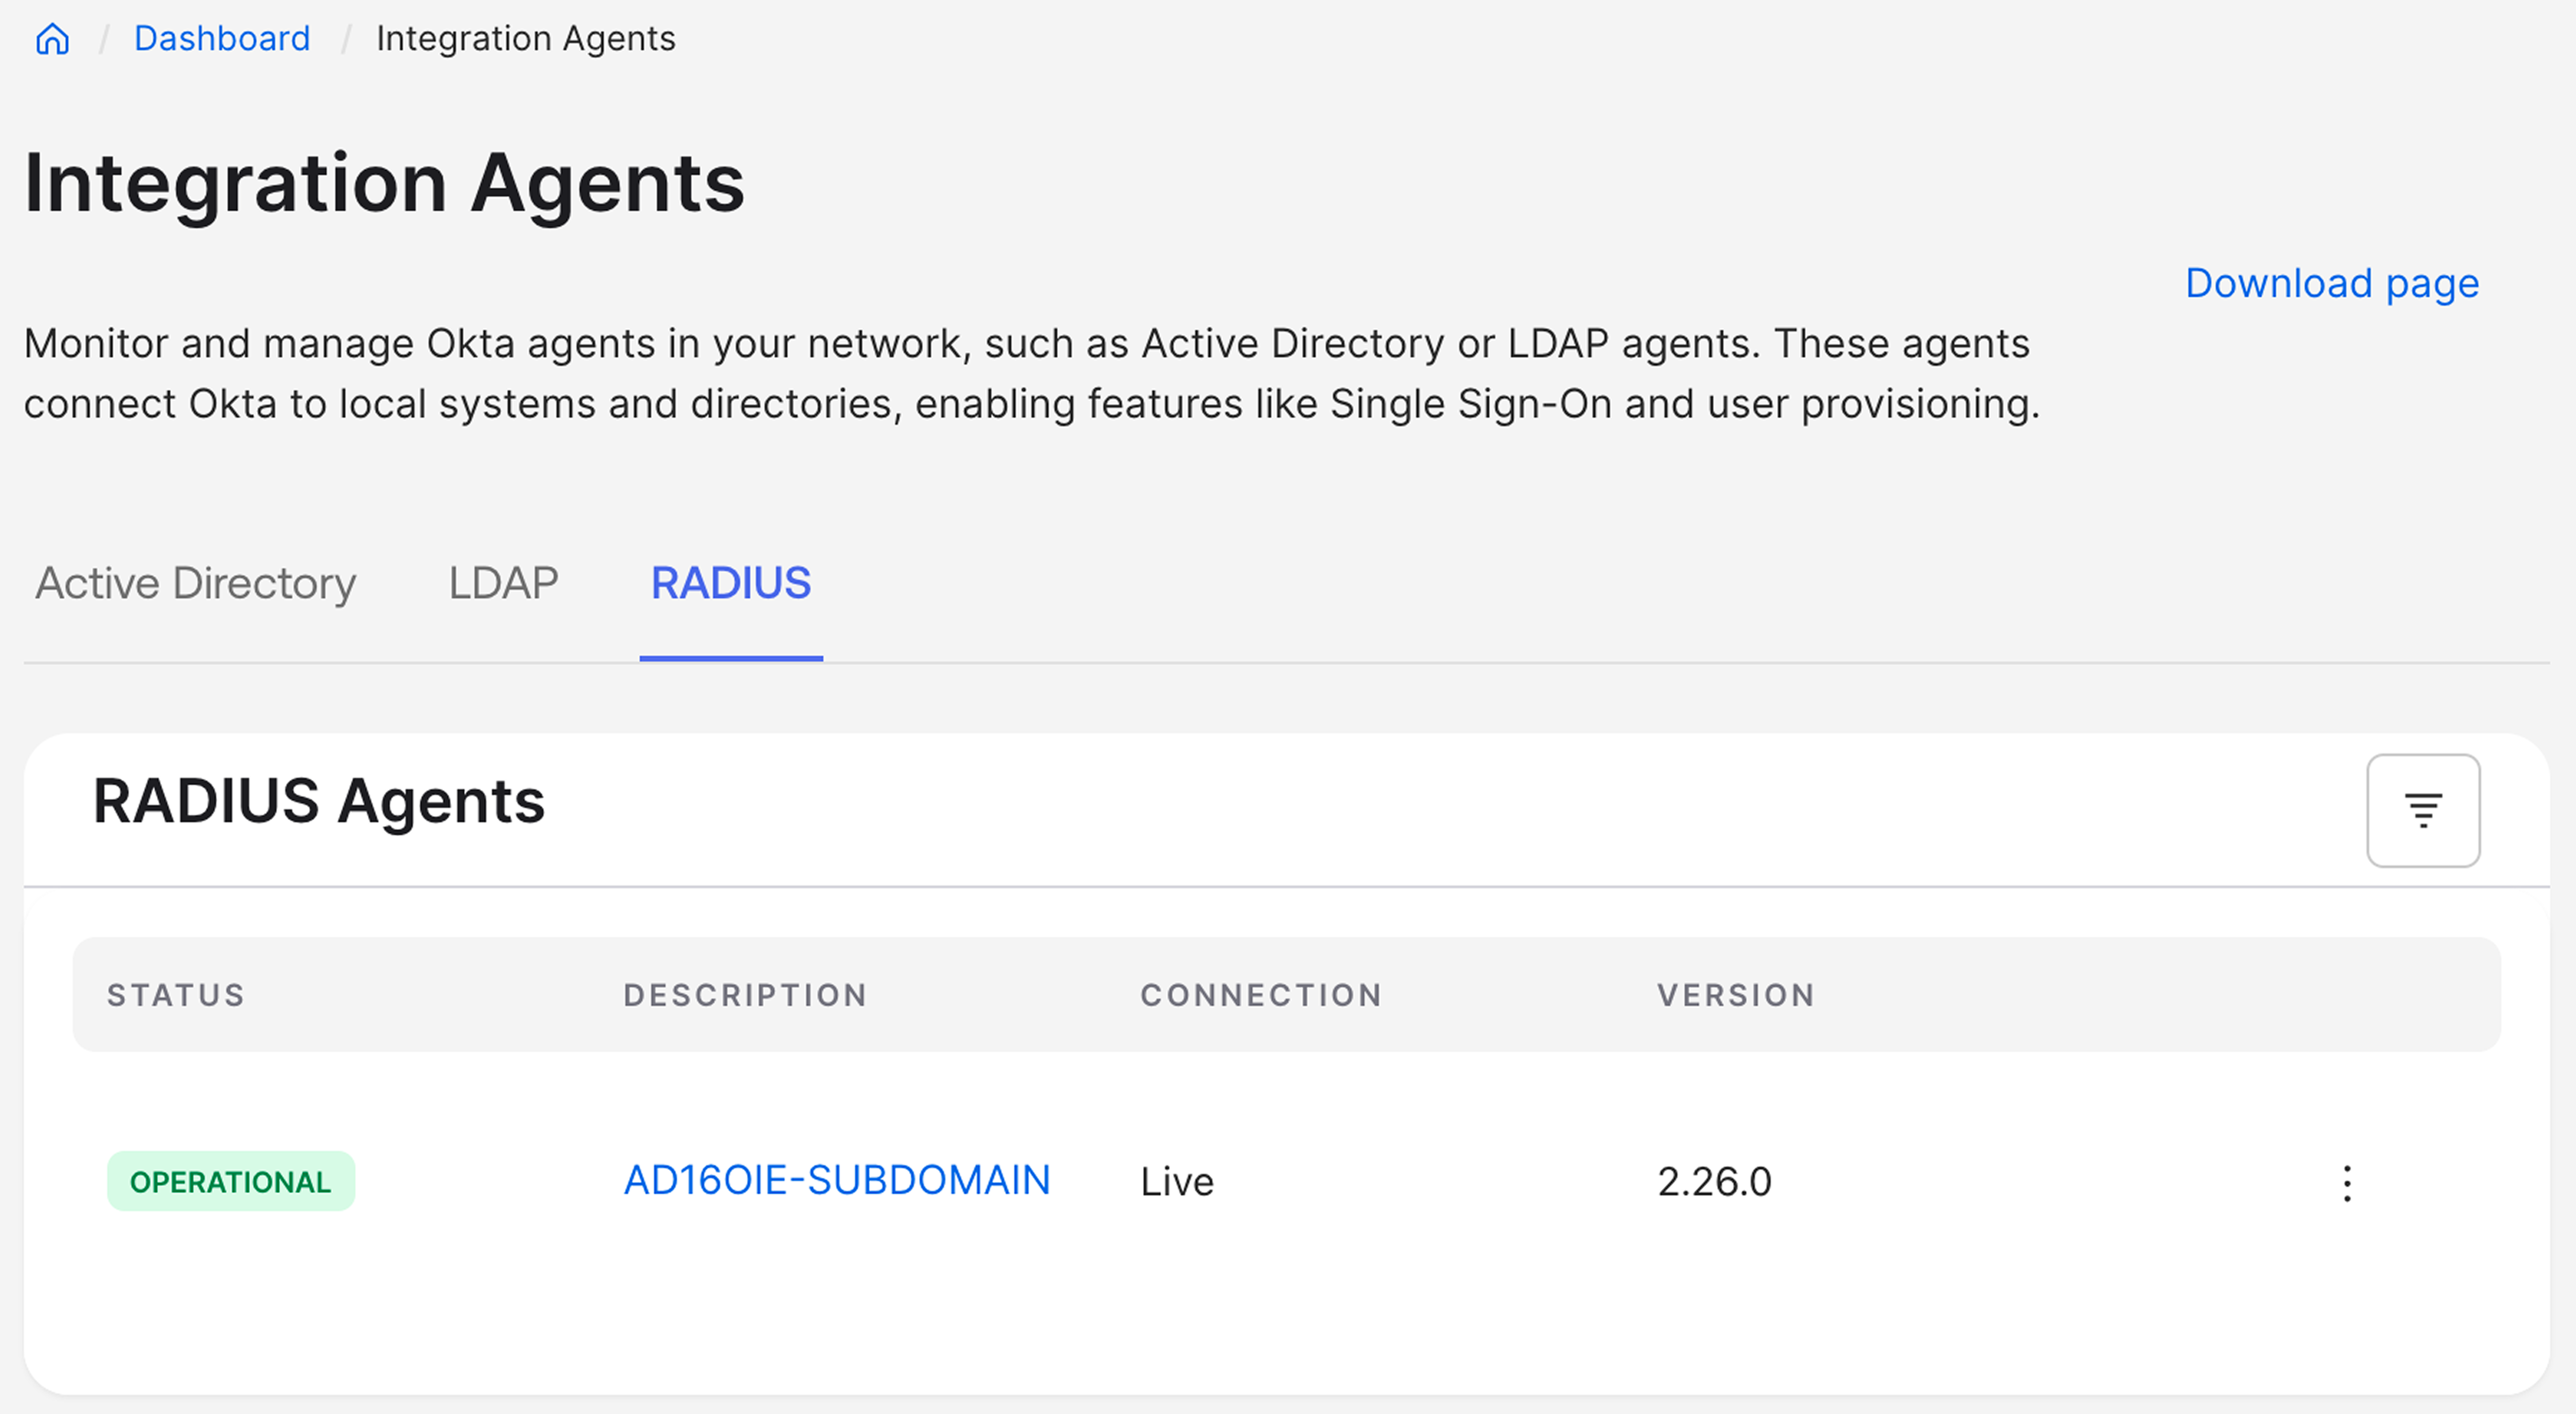Click the DESCRIPTION column header
Viewport: 2576px width, 1414px height.
pos(745,995)
